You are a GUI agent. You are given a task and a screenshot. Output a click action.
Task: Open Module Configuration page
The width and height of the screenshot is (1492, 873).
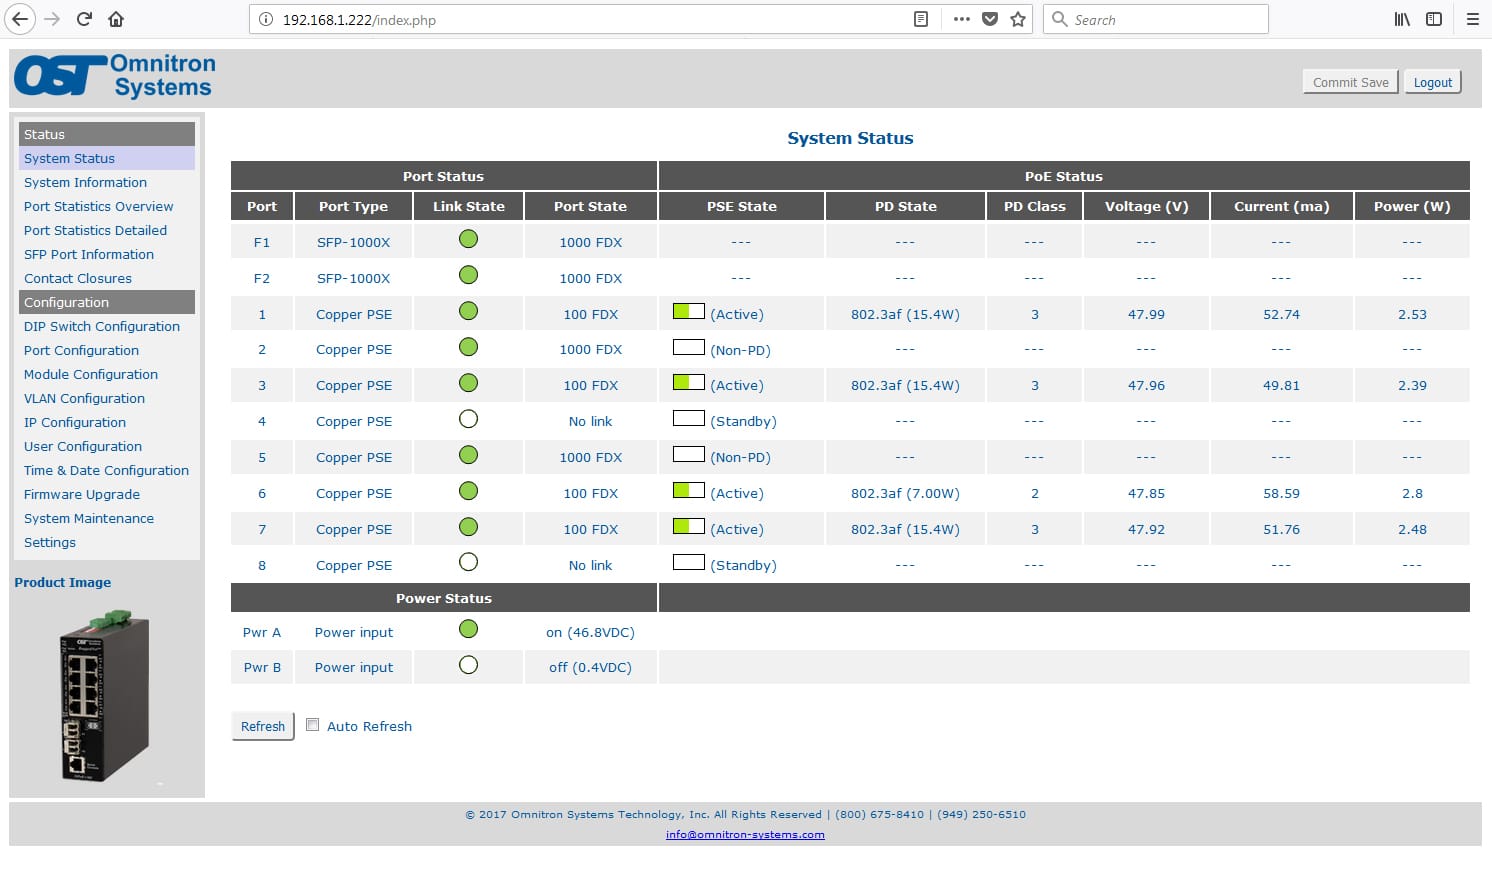coord(91,374)
